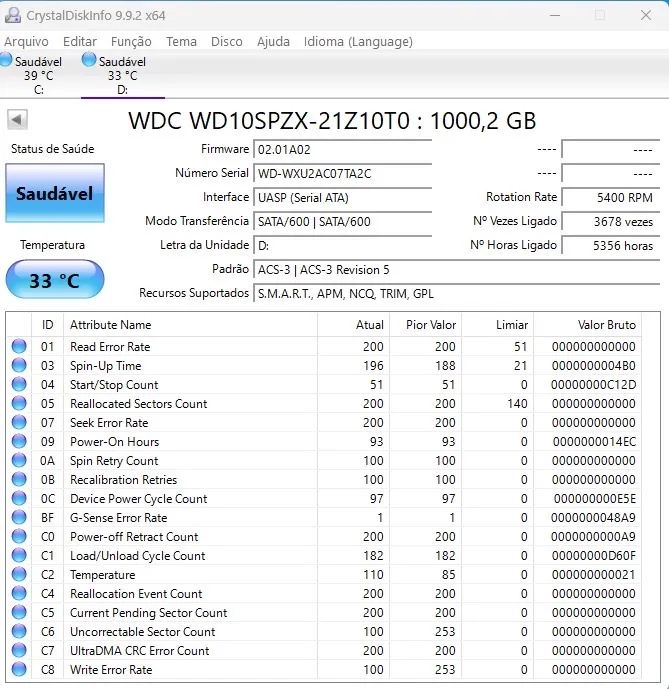Click the Valor Bruto column header
The height and width of the screenshot is (689, 669).
pos(587,325)
